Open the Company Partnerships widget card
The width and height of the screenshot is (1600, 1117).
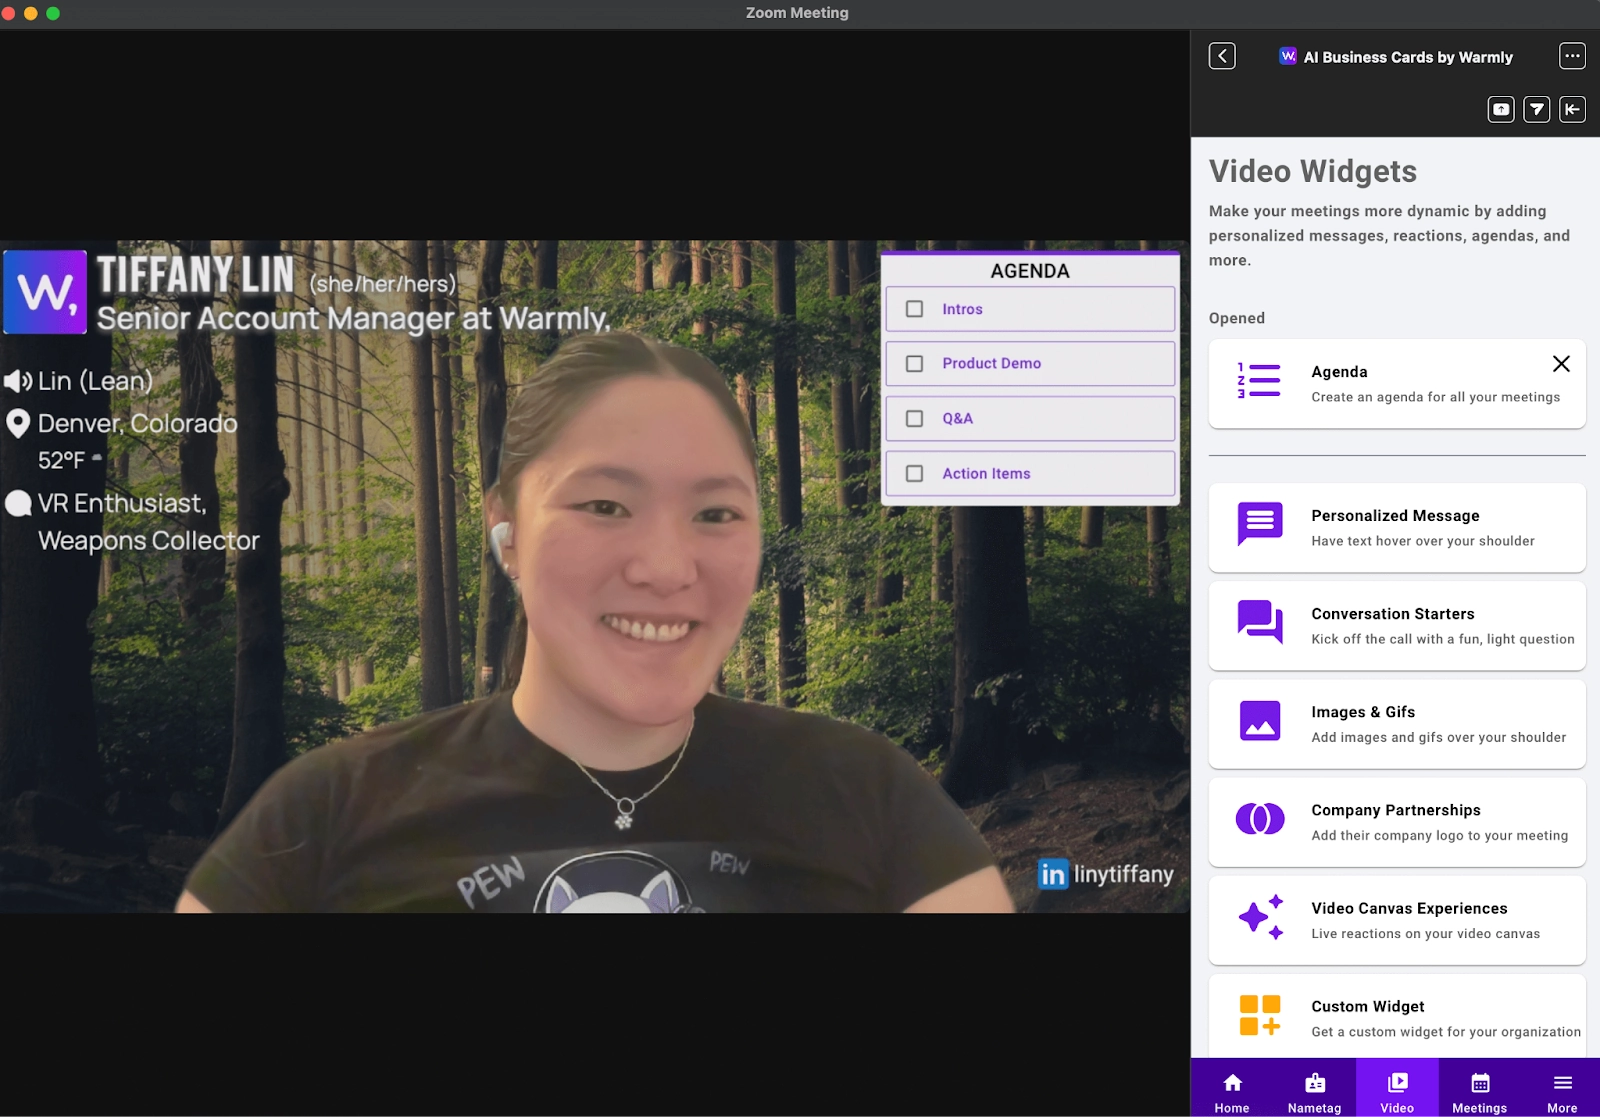[1397, 821]
